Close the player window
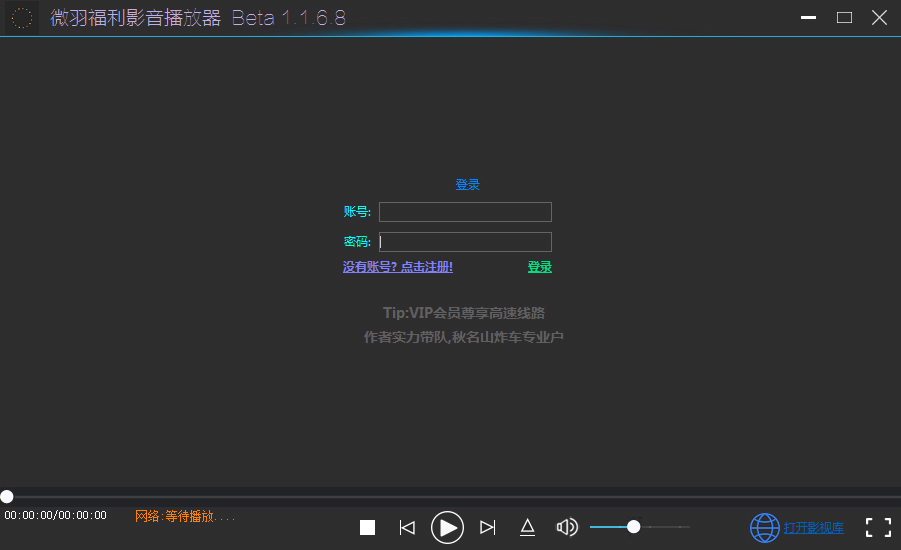This screenshot has height=550, width=901. tap(879, 18)
